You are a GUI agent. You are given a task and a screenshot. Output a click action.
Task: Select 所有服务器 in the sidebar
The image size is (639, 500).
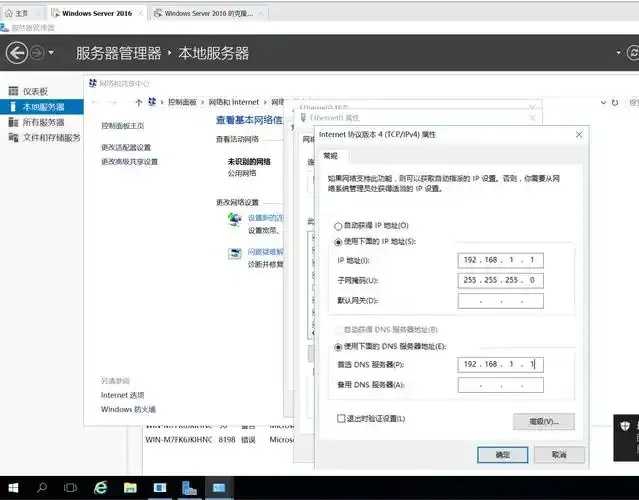(43, 122)
